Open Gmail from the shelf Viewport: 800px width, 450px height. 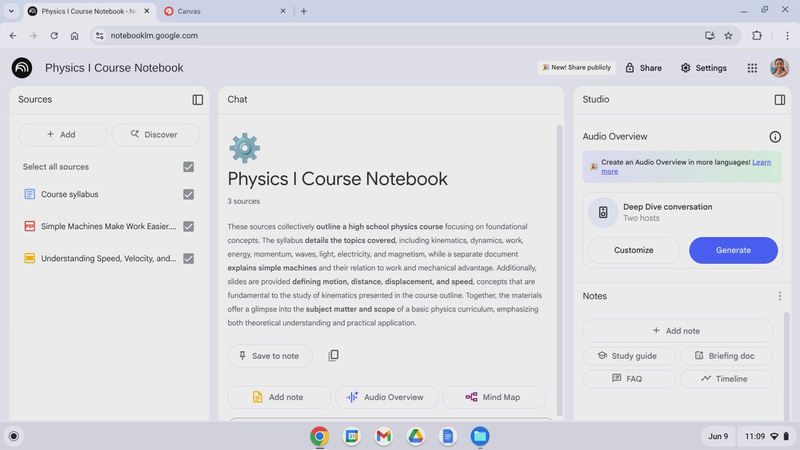(x=384, y=436)
